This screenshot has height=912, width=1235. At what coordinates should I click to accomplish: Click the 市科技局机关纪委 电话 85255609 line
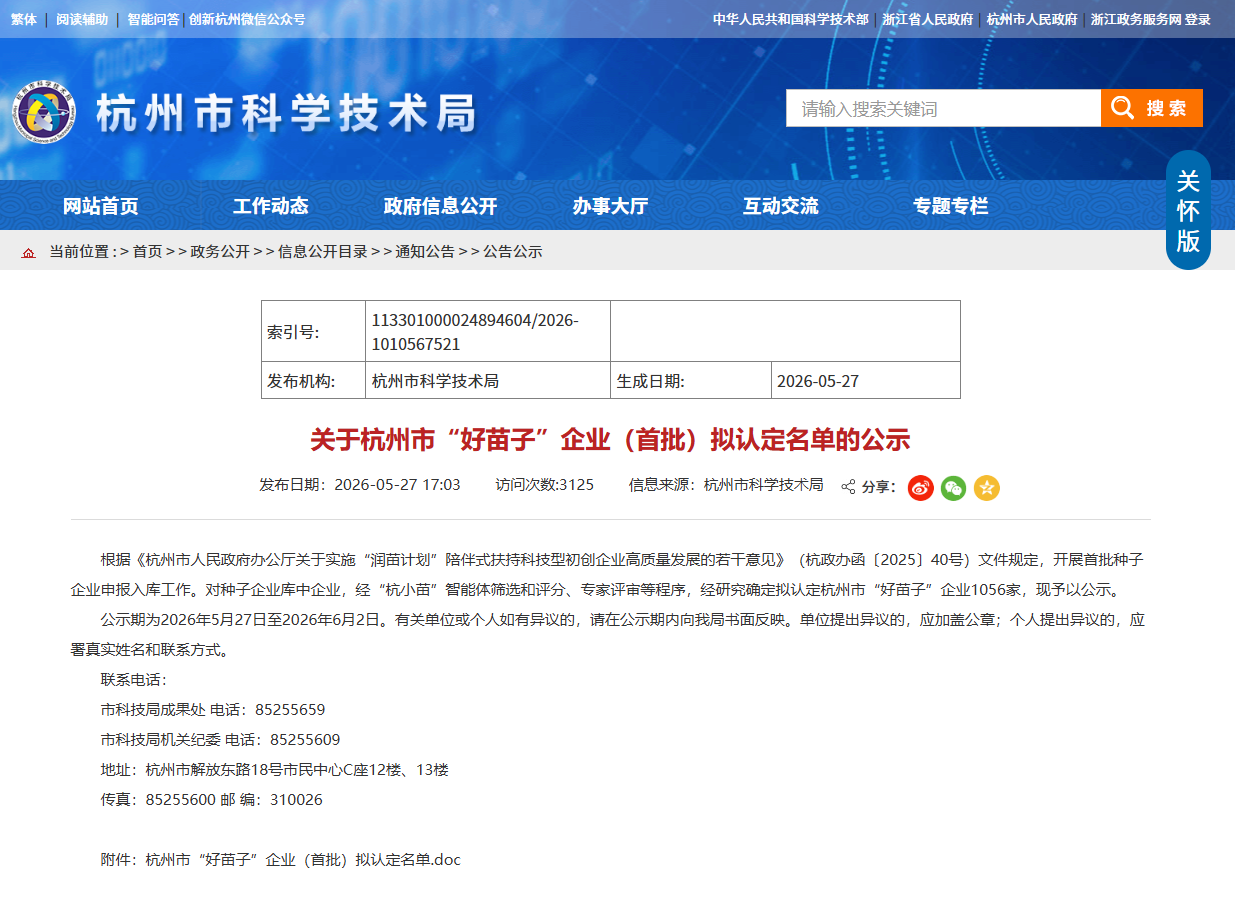[221, 740]
